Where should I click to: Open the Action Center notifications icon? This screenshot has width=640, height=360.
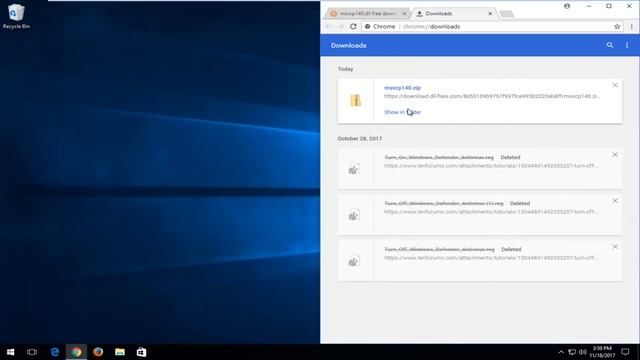625,352
